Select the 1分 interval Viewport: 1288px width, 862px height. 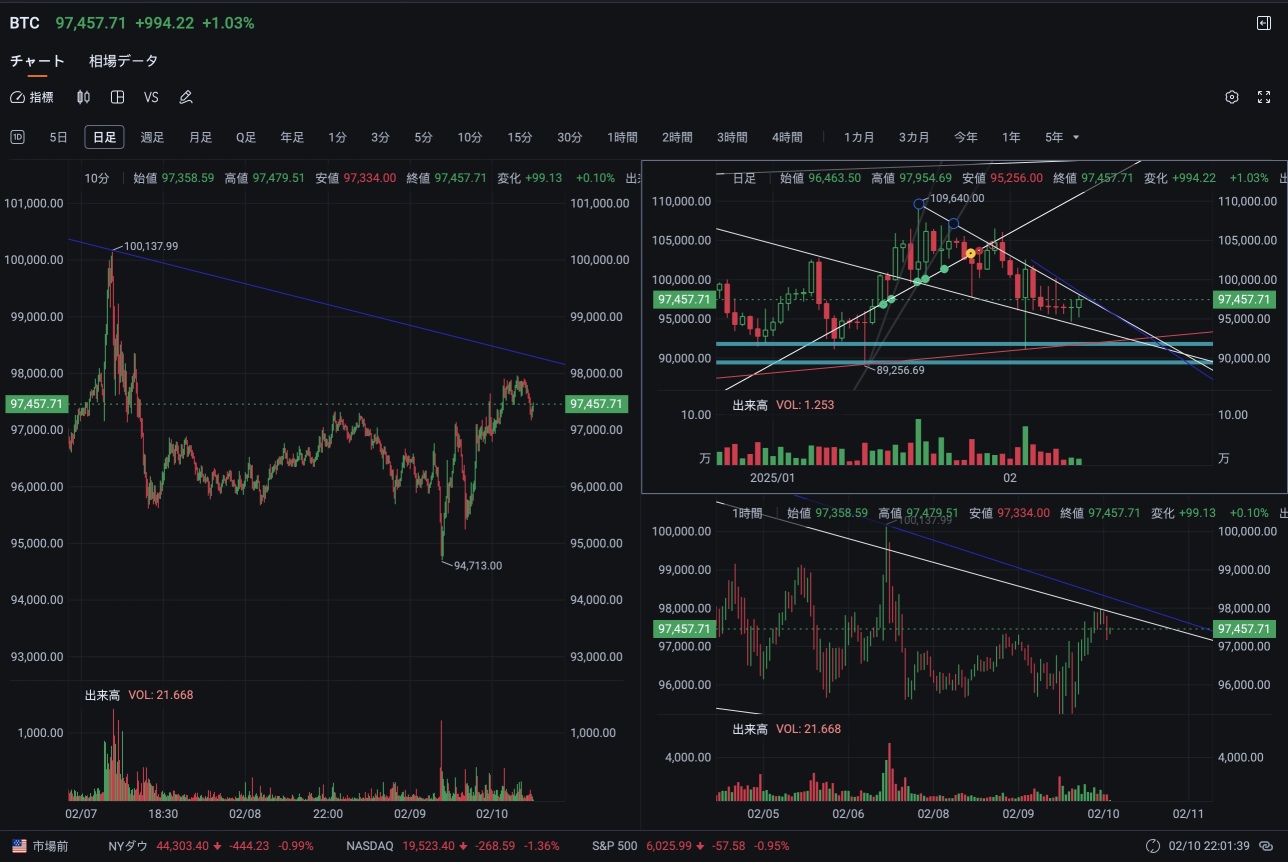337,137
